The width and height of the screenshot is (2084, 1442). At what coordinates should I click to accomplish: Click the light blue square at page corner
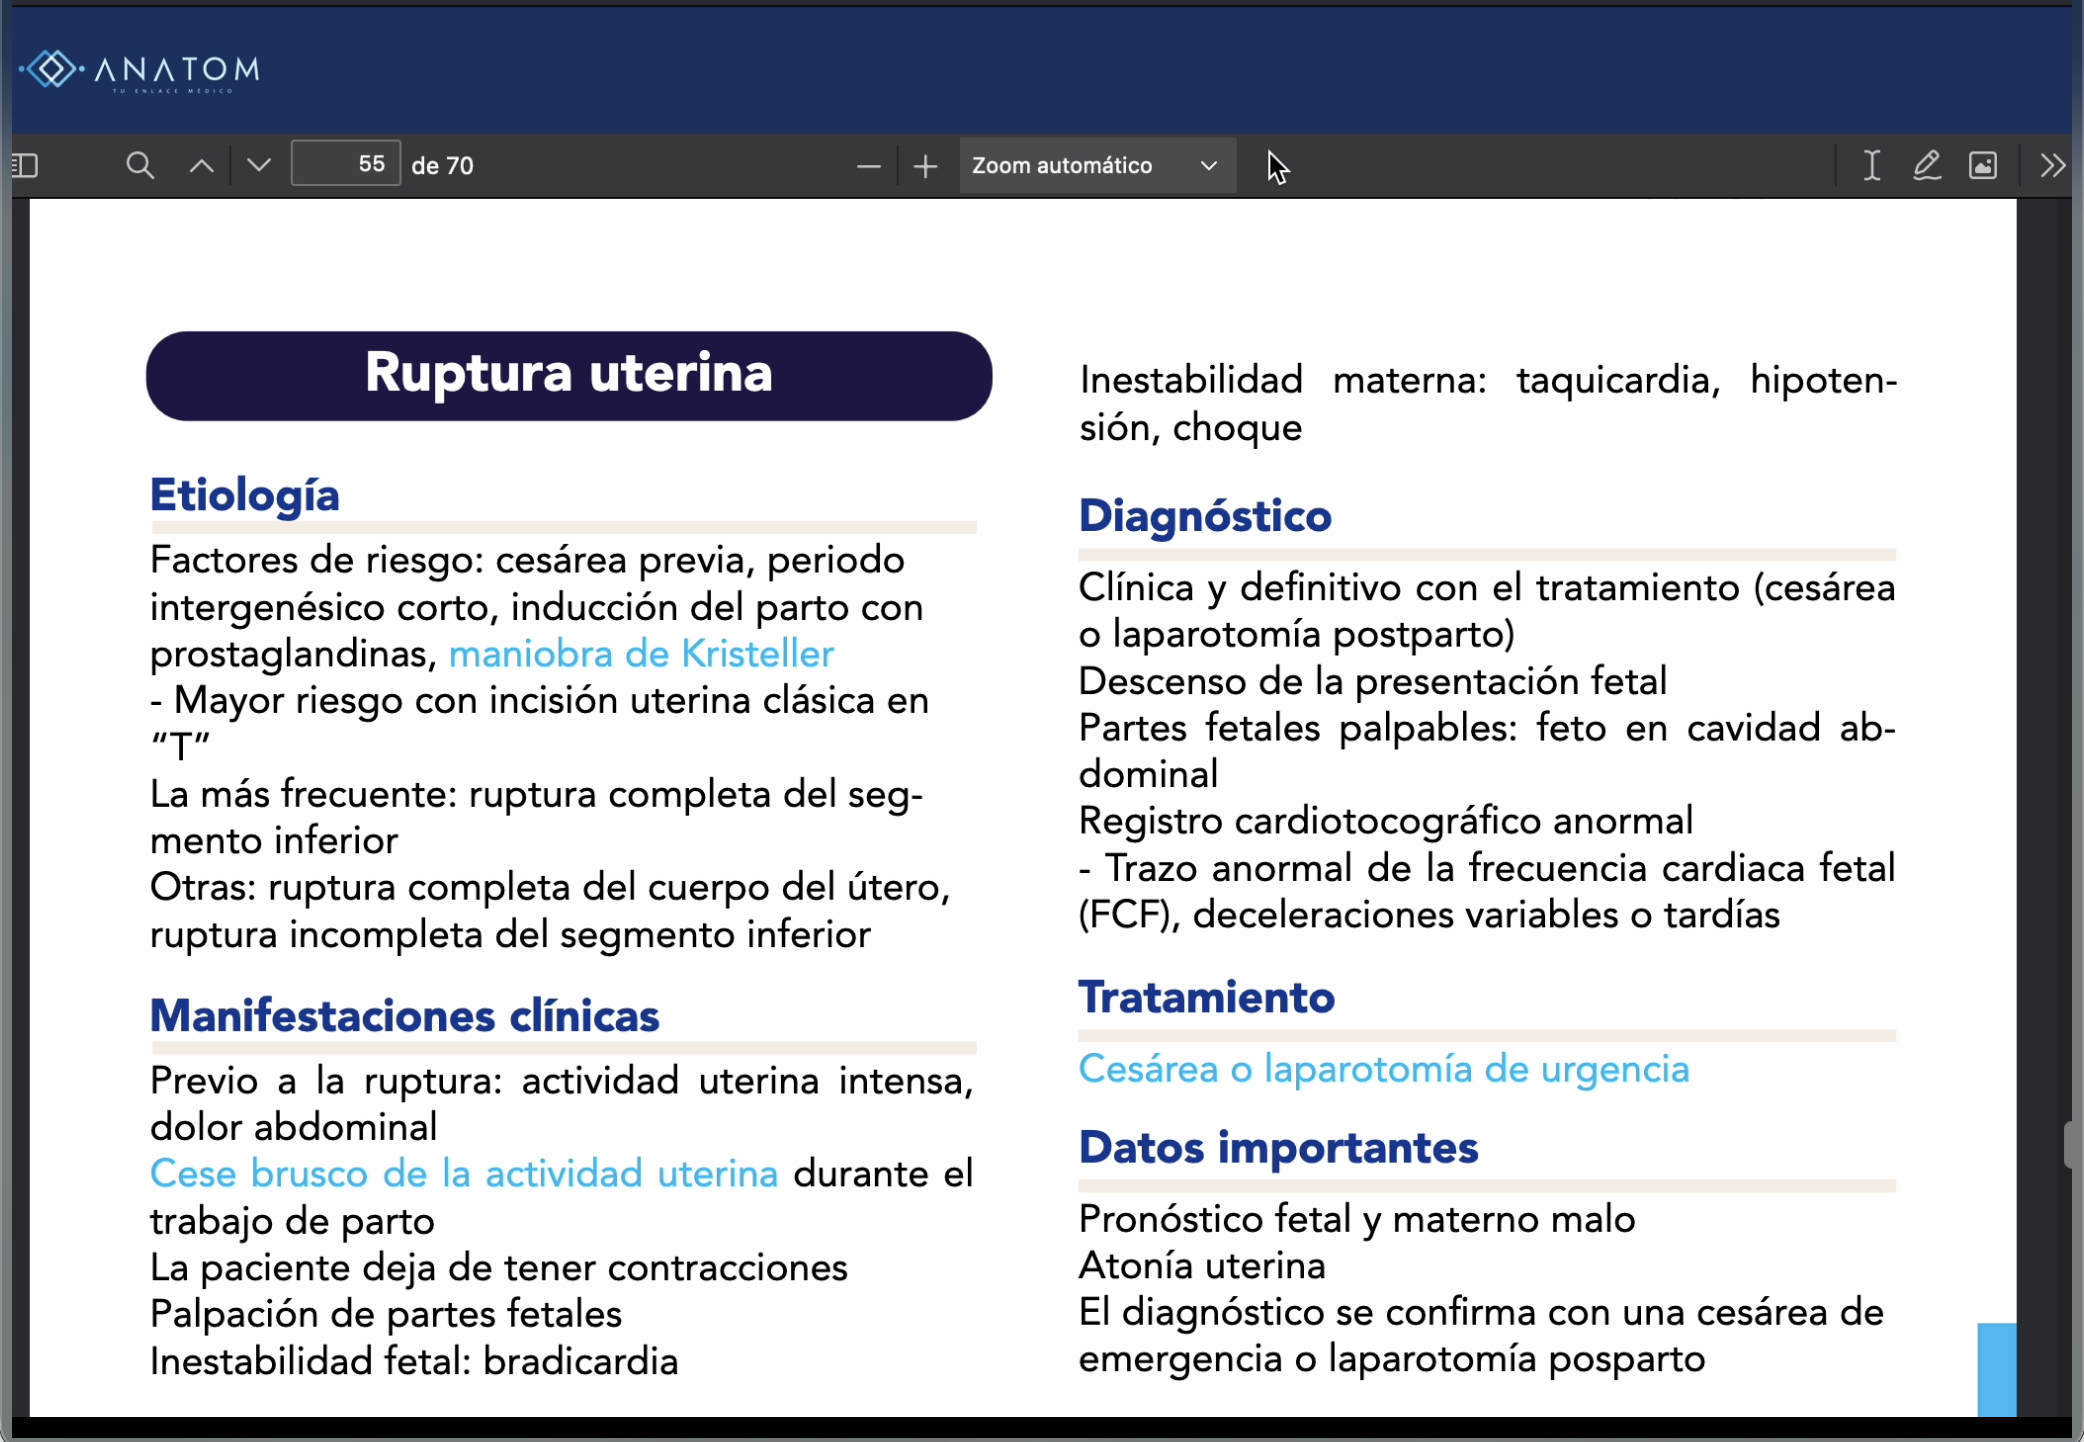pos(1996,1368)
